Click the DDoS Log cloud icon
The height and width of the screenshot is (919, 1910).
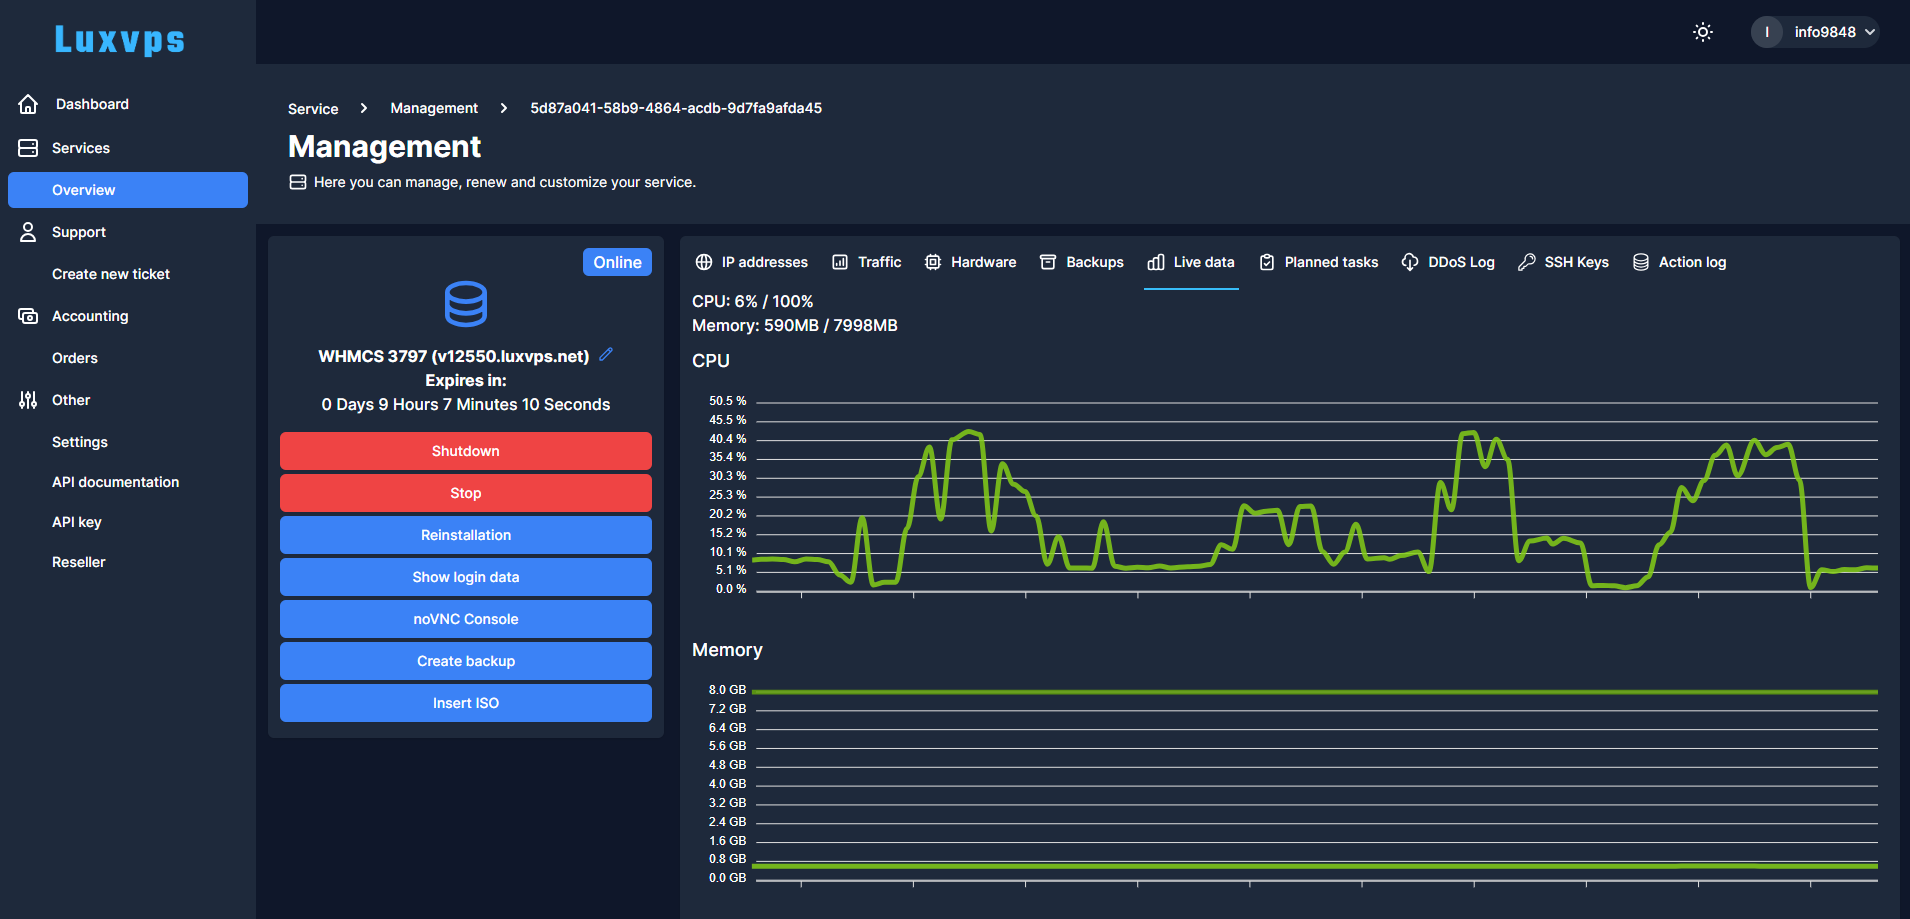coord(1410,262)
